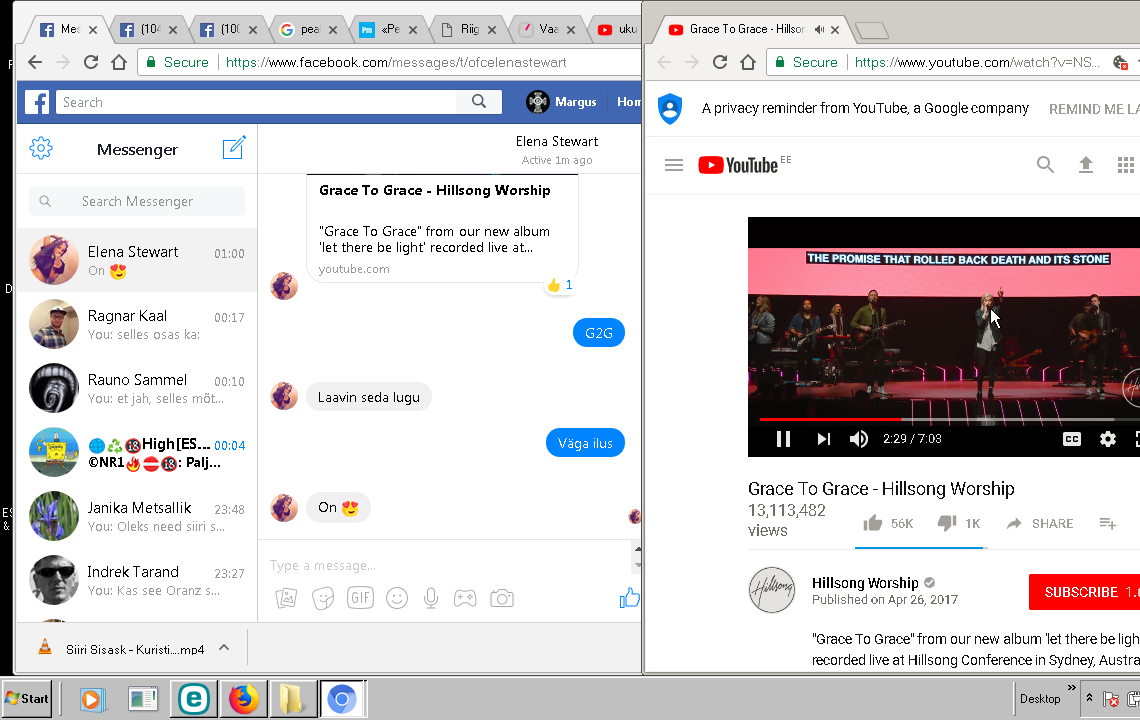Open the Hillsong Worship channel avatar

[x=771, y=590]
